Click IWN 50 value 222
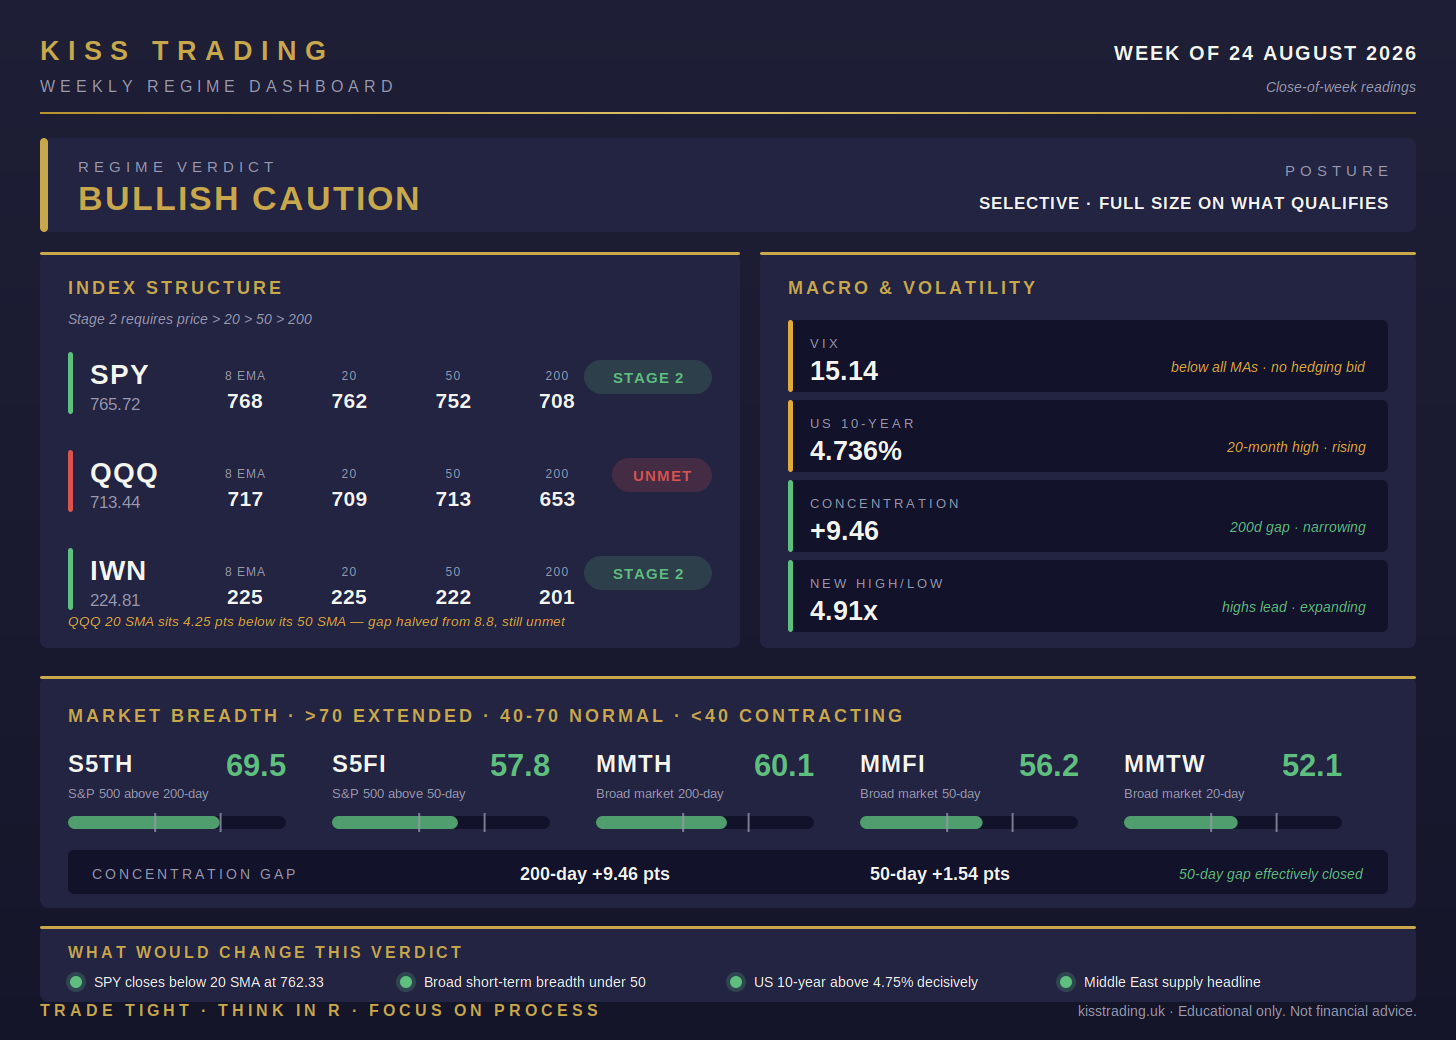Viewport: 1456px width, 1040px height. tap(453, 597)
